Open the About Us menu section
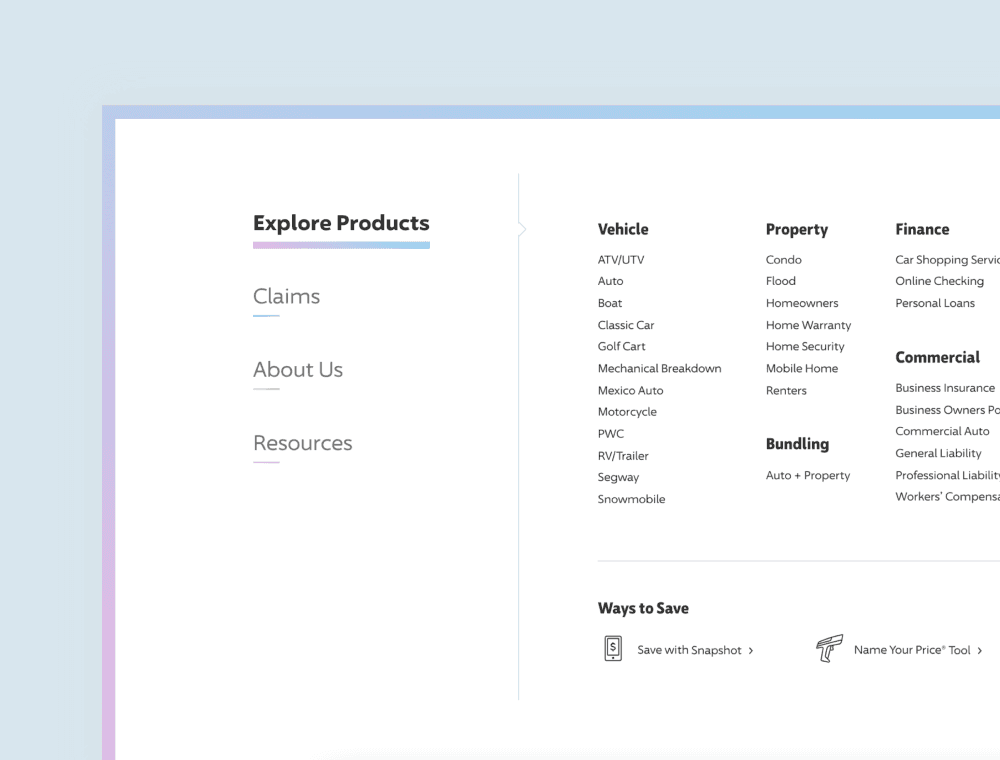This screenshot has width=1000, height=760. coord(298,370)
